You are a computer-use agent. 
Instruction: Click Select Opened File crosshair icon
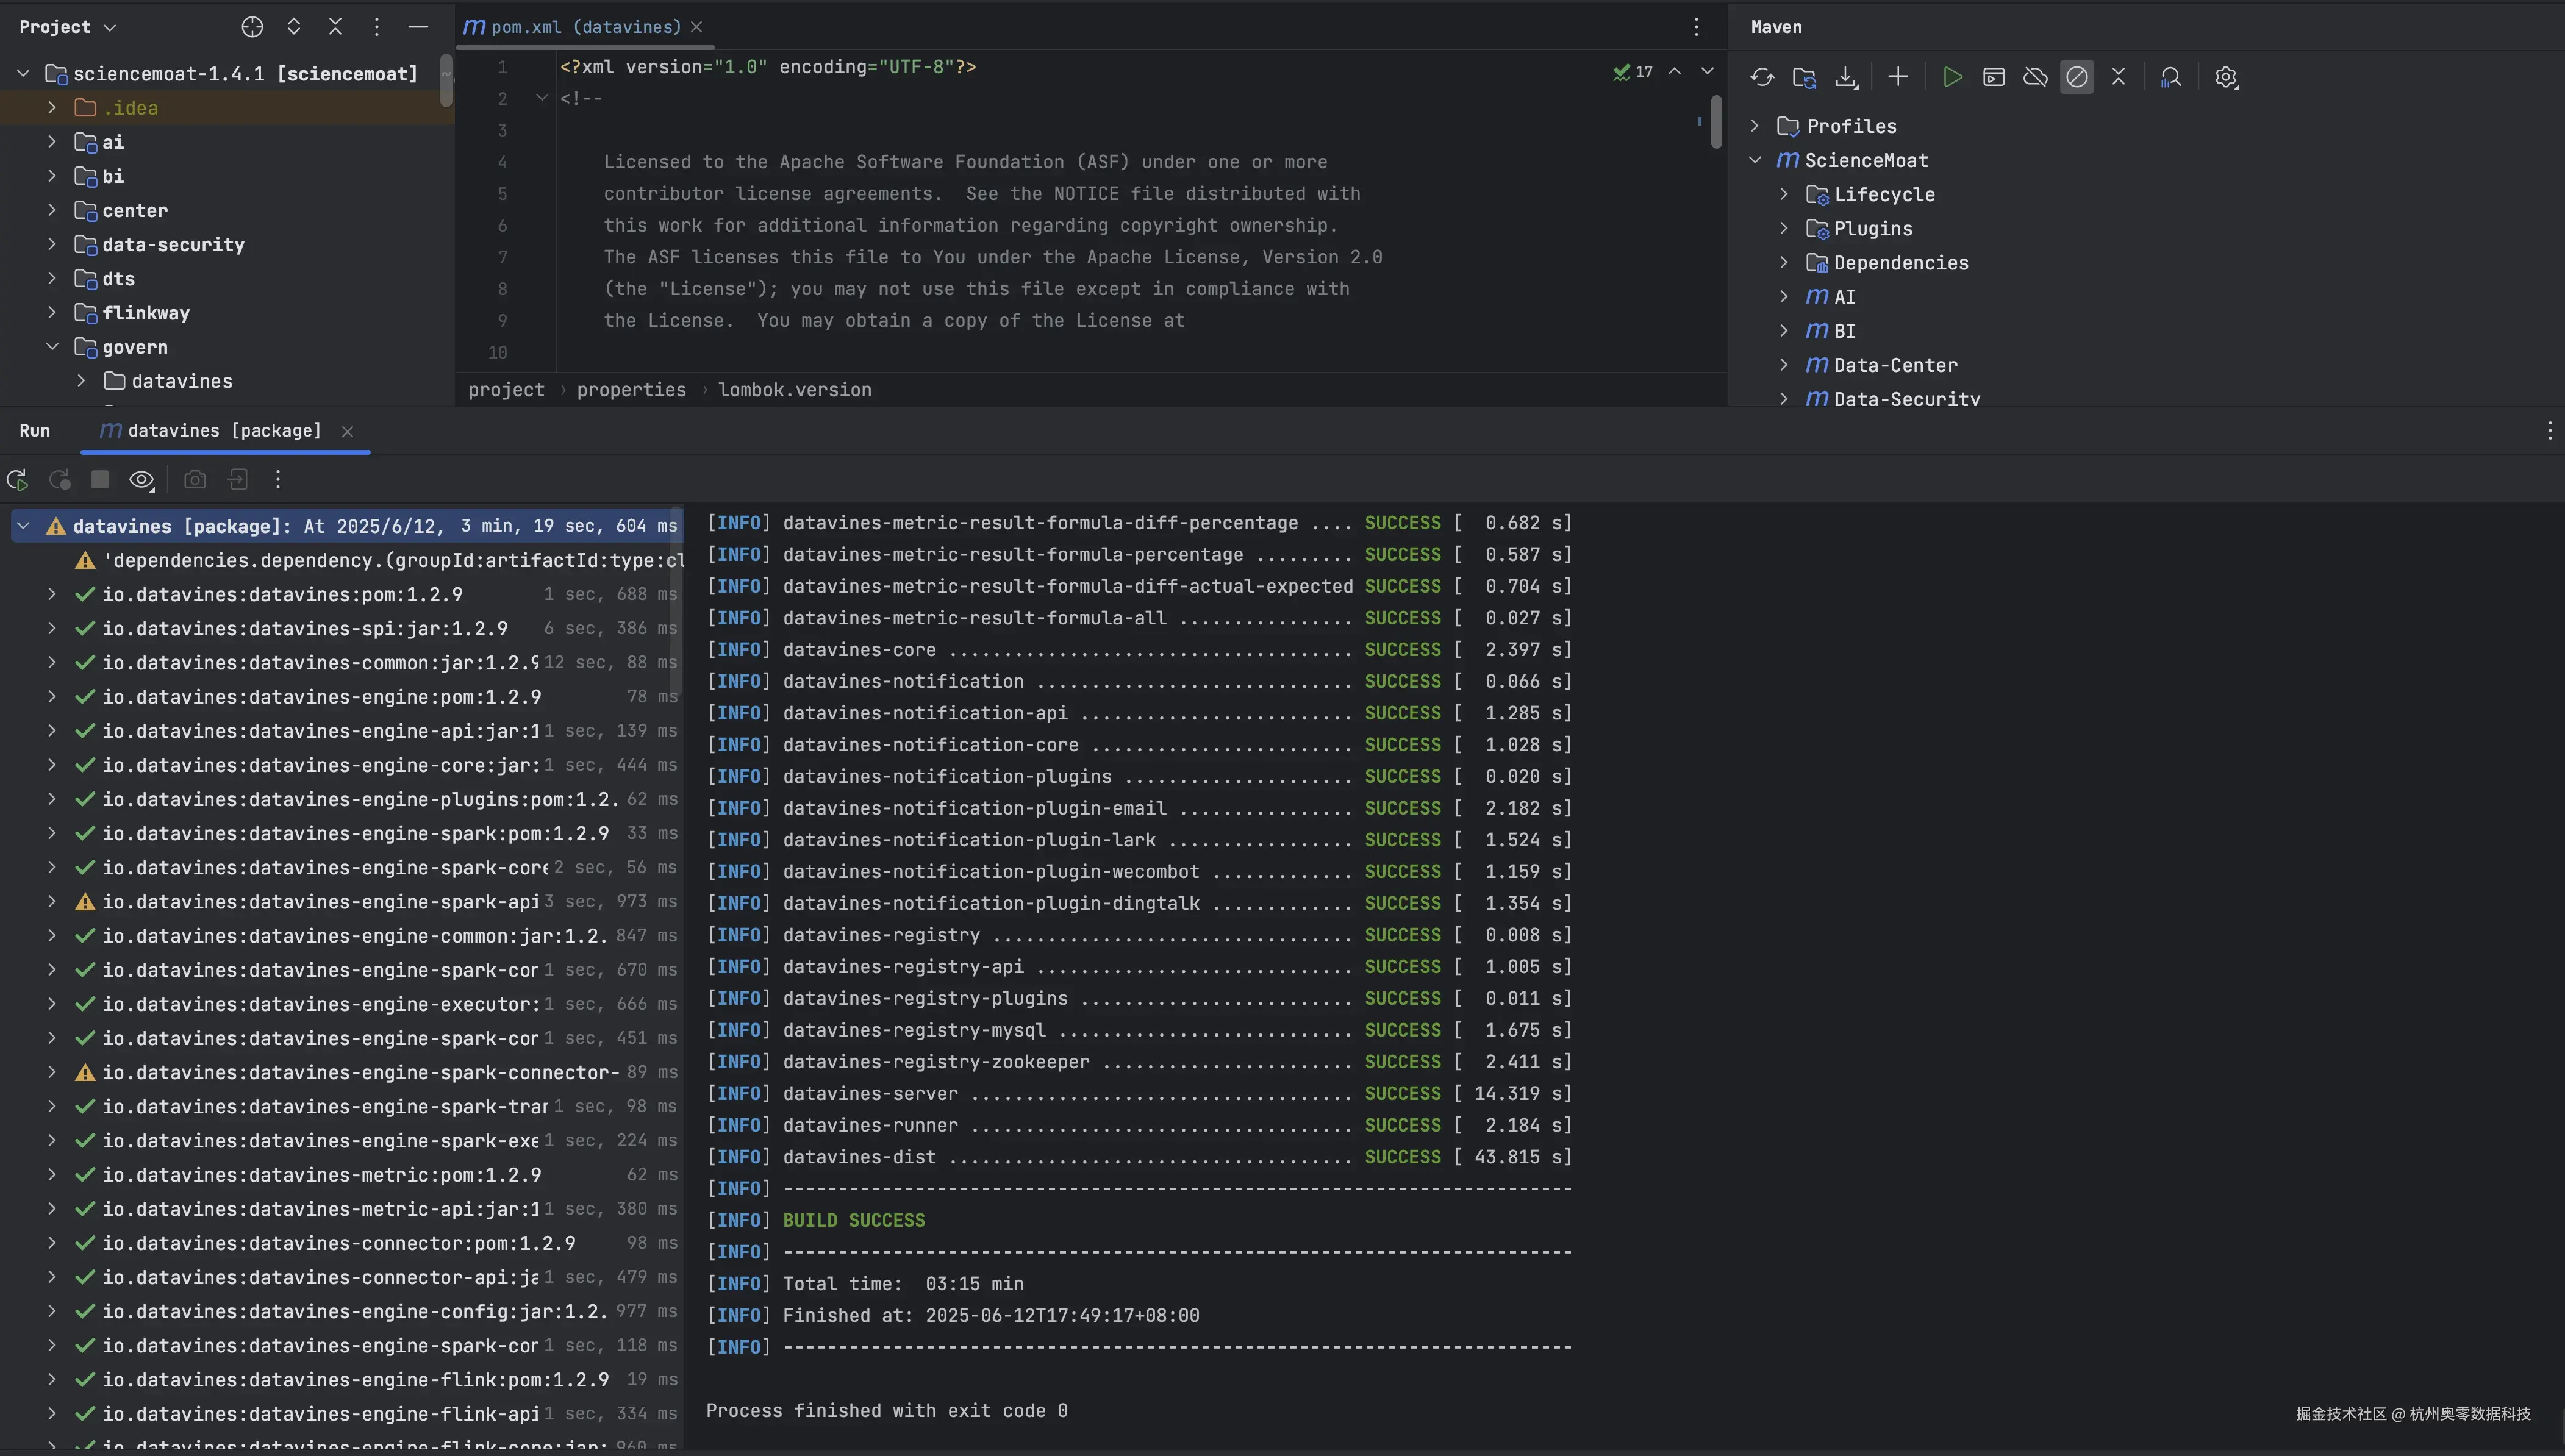252,27
